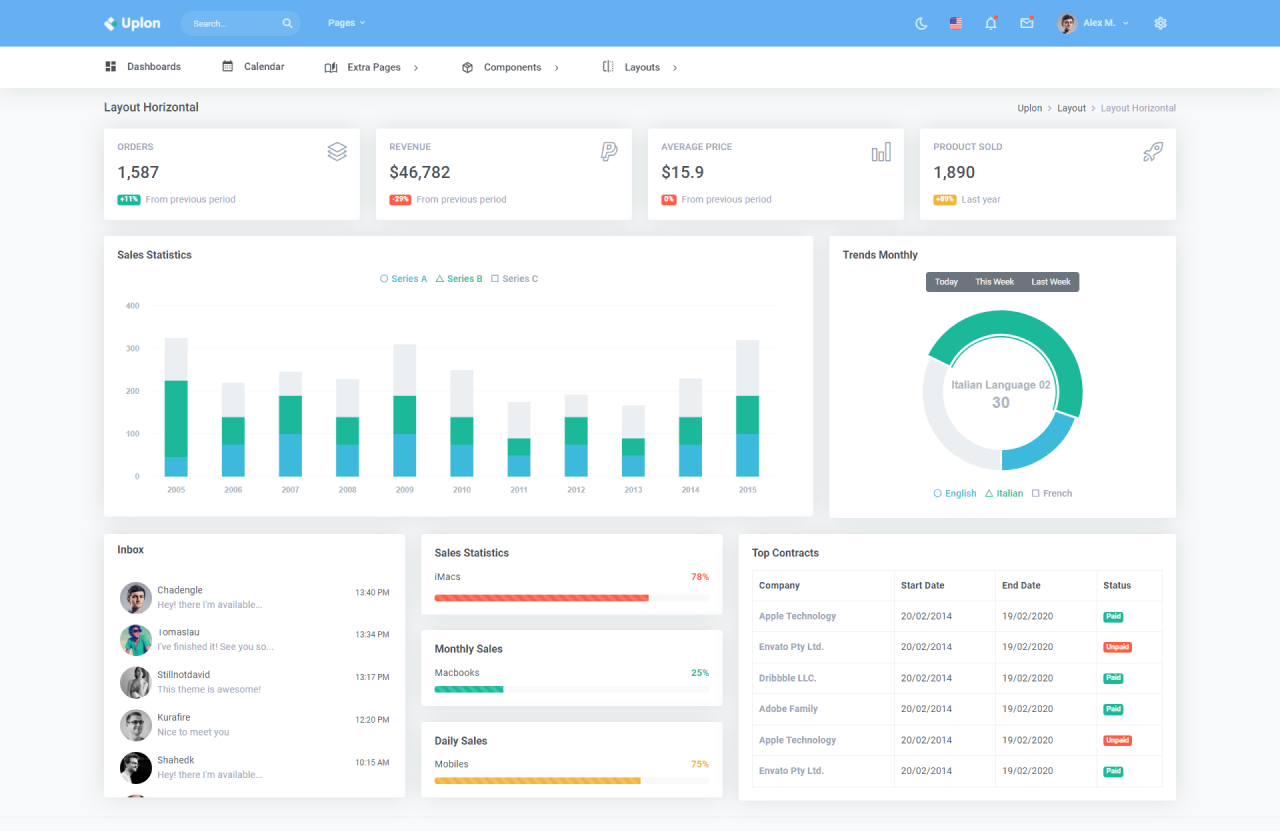The width and height of the screenshot is (1280, 831).
Task: Open the notifications bell
Action: (991, 23)
